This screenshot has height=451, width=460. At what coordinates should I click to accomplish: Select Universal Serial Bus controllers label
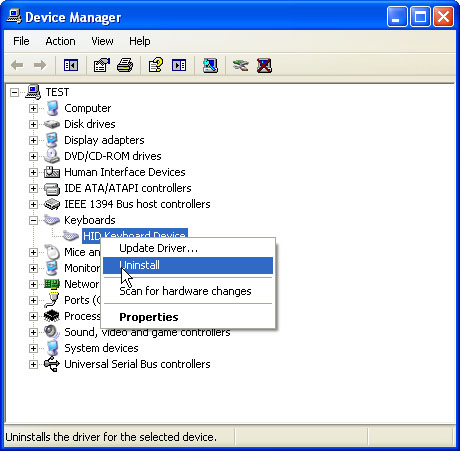137,364
